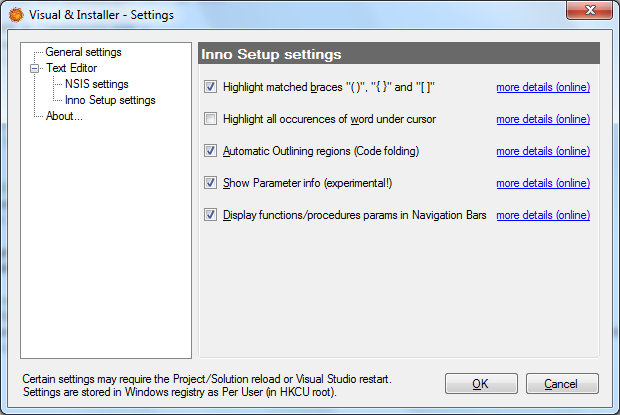620x415 pixels.
Task: Open NSIS settings page
Action: (96, 84)
